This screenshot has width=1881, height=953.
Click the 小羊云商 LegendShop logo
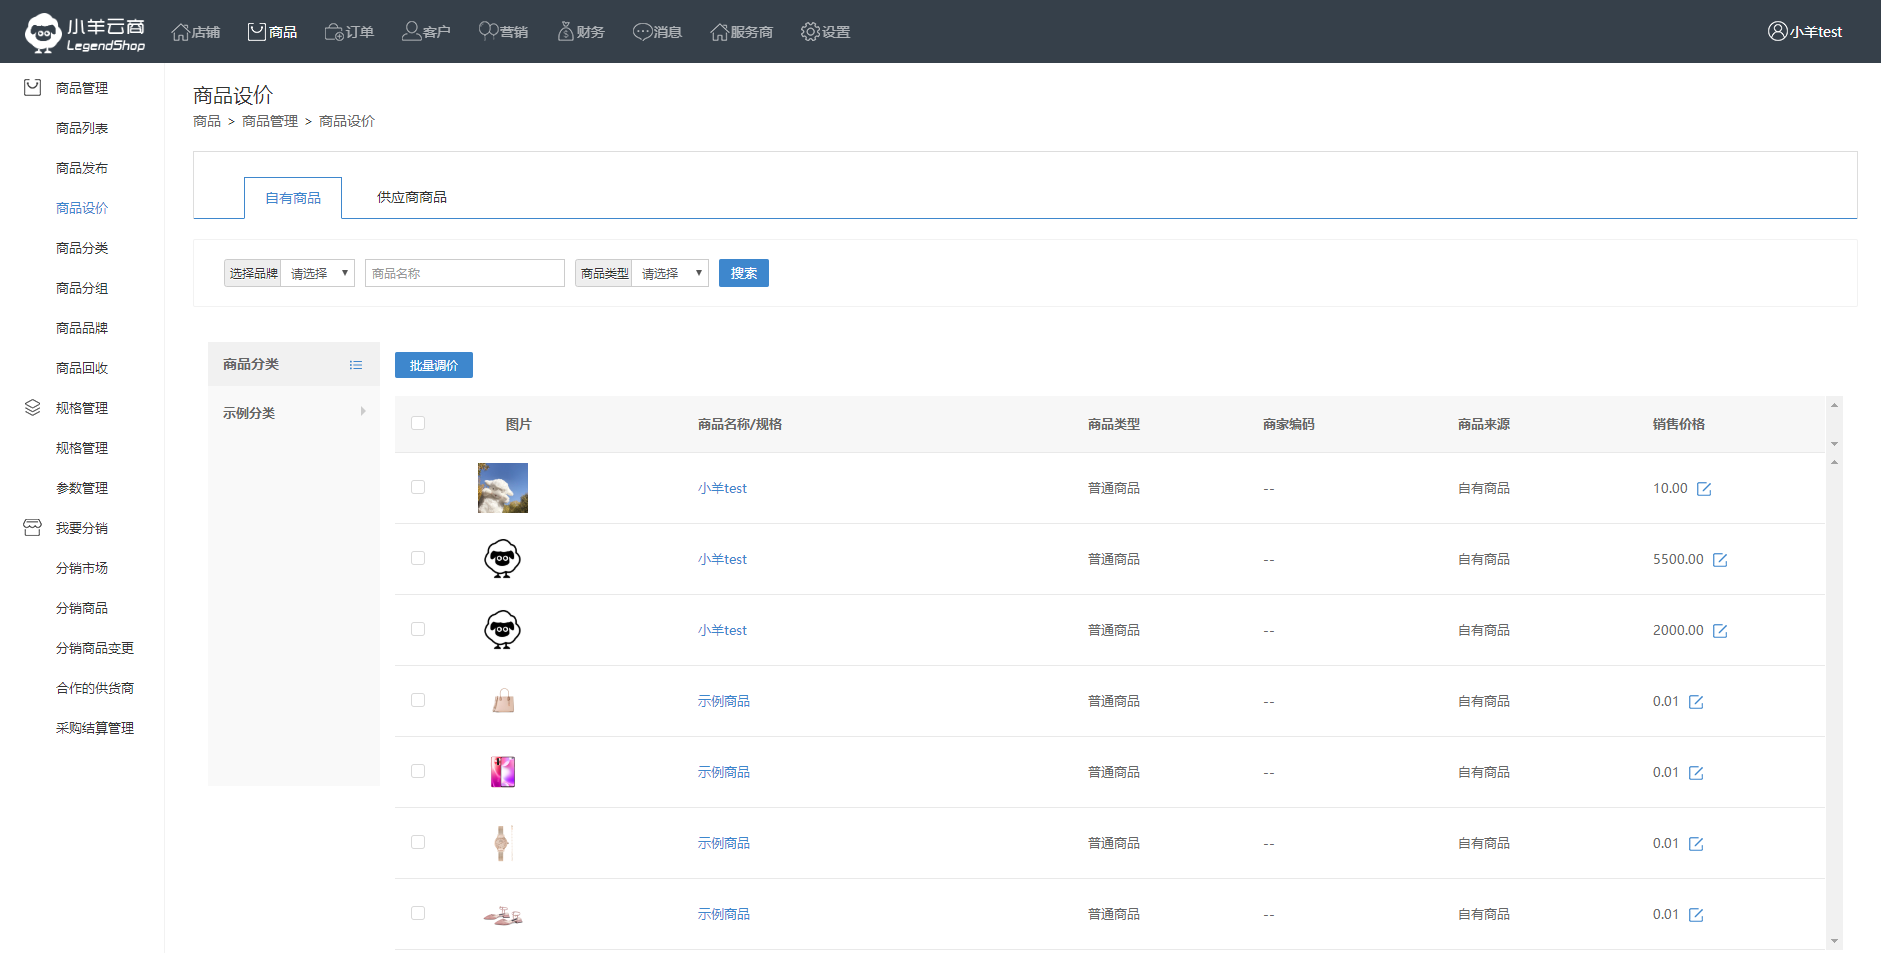85,32
